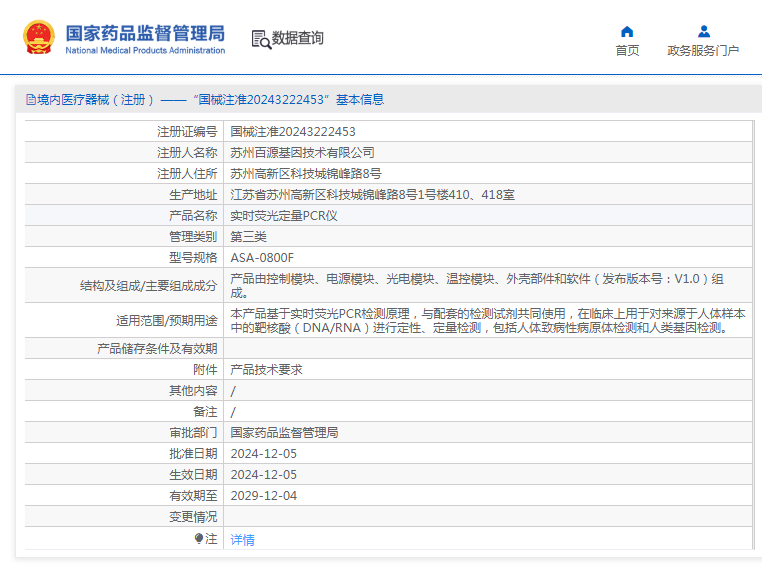
Task: Click the 境内医疗器械（注册）基本信息 header
Action: pyautogui.click(x=205, y=100)
